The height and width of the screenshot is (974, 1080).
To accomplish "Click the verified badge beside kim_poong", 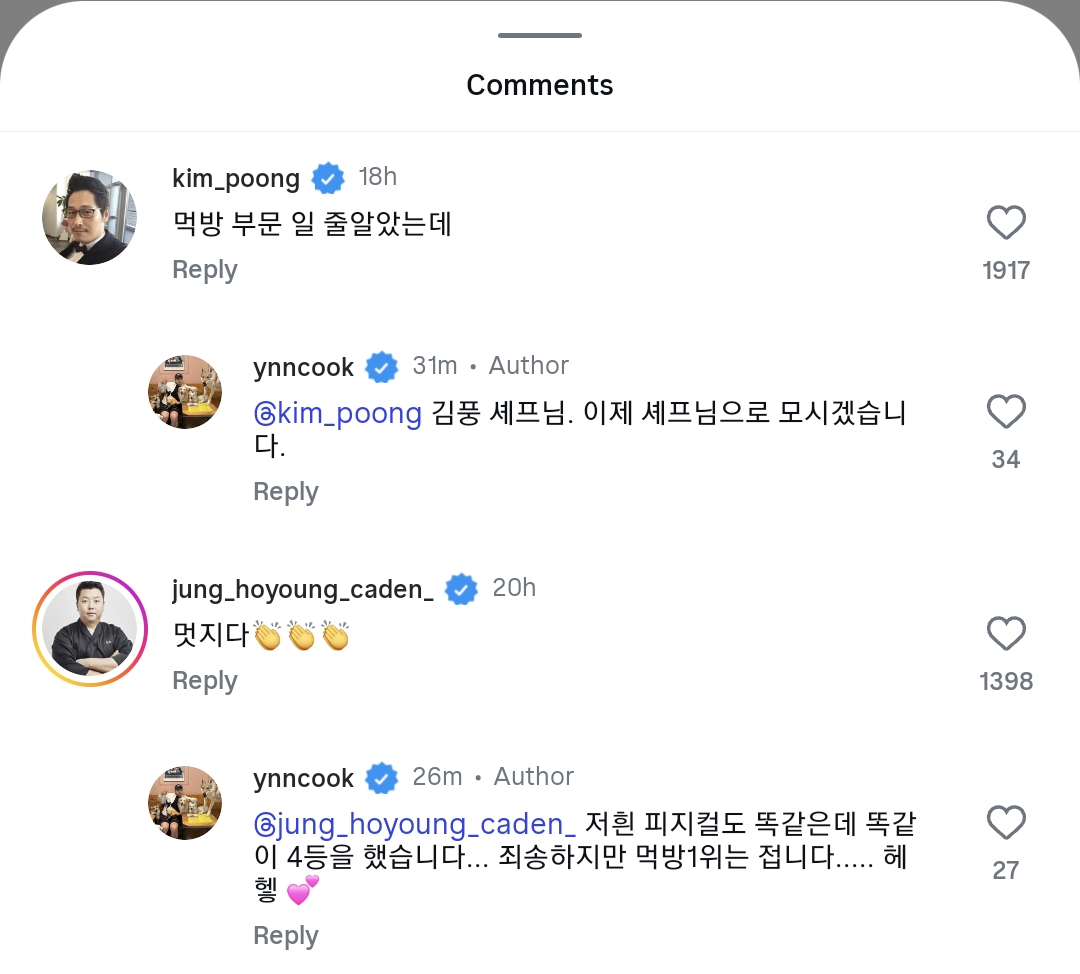I will [x=328, y=178].
